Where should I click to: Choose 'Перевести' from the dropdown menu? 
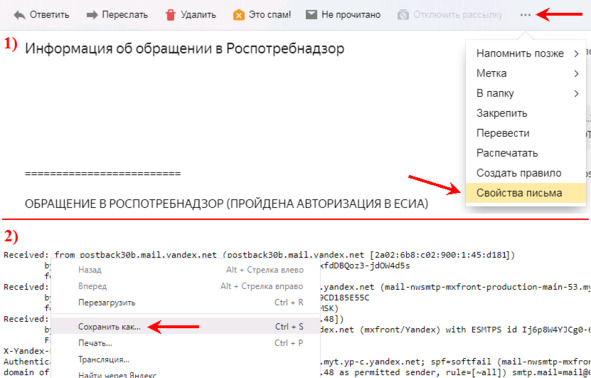(x=526, y=133)
